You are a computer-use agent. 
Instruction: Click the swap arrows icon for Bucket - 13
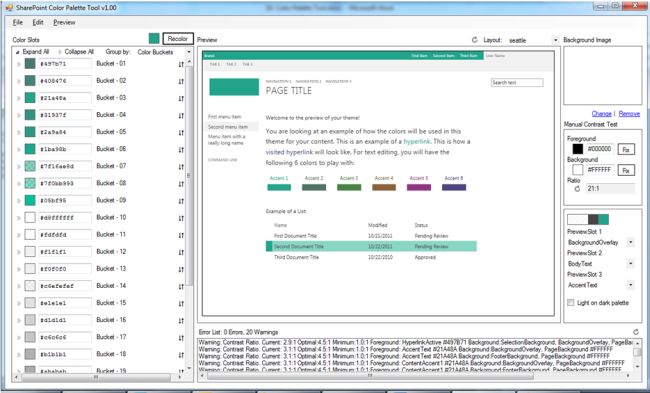click(x=181, y=269)
